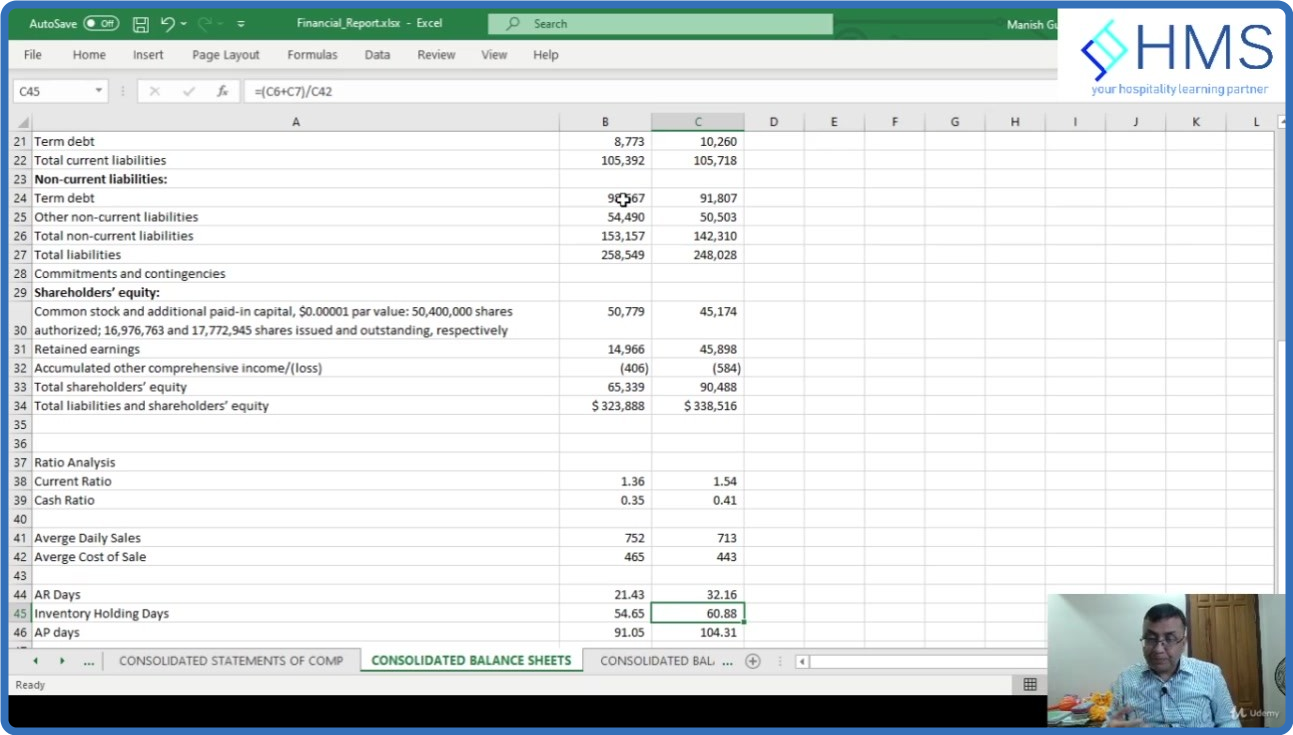Viewport: 1293px width, 735px height.
Task: Click the hidden sheets ellipsis before tabs
Action: point(88,661)
